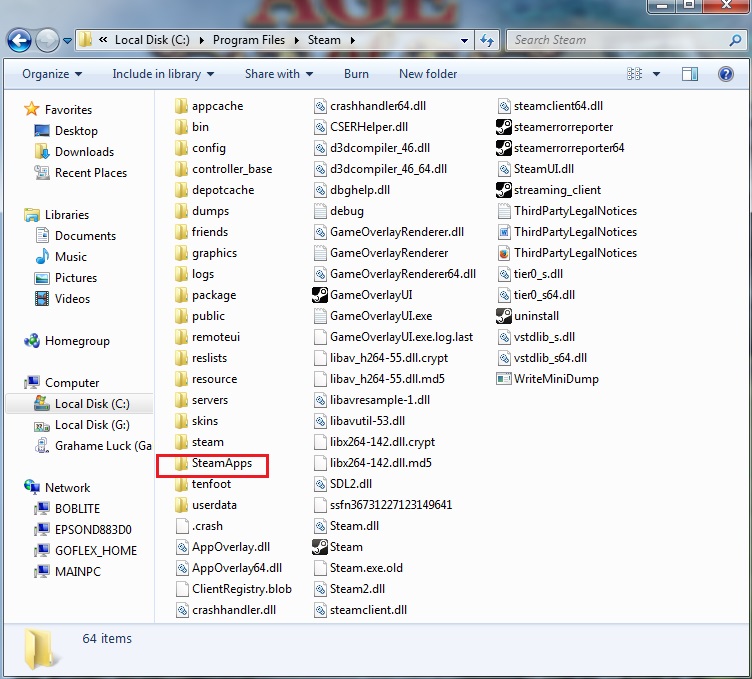This screenshot has height=679, width=752.
Task: Select the appcache folder icon
Action: coord(181,106)
